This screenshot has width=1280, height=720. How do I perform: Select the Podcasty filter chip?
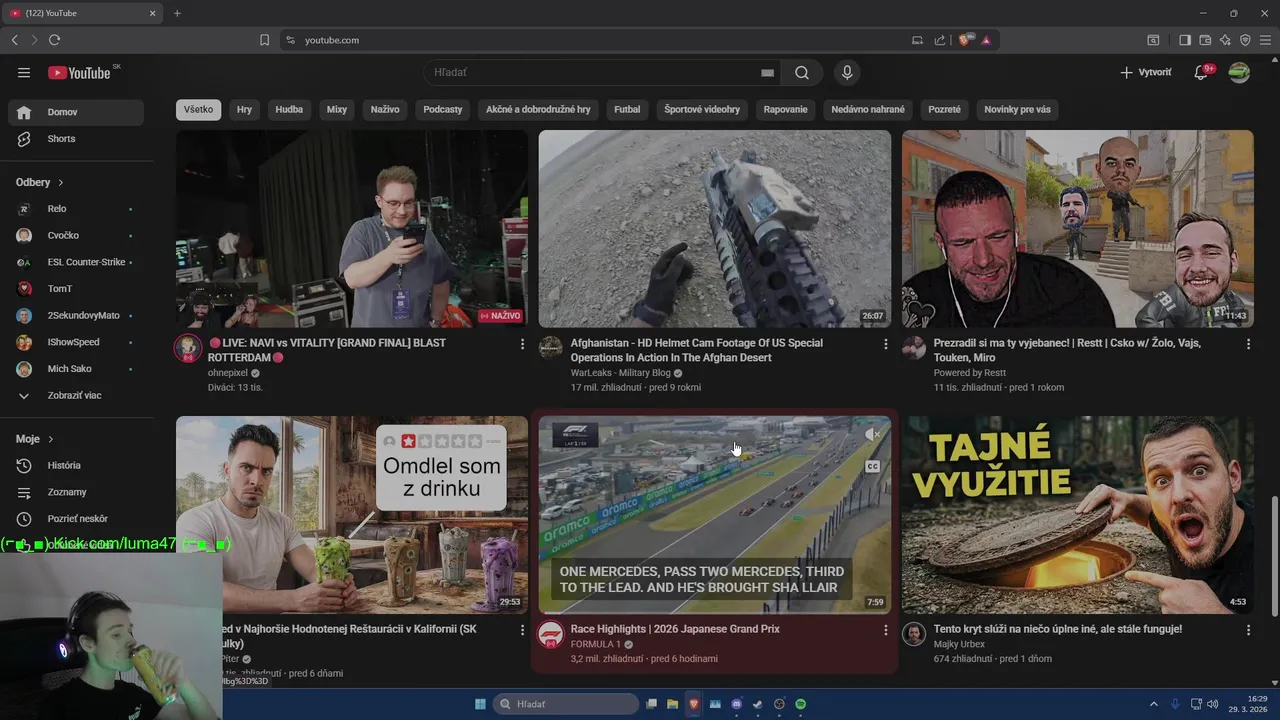(443, 109)
